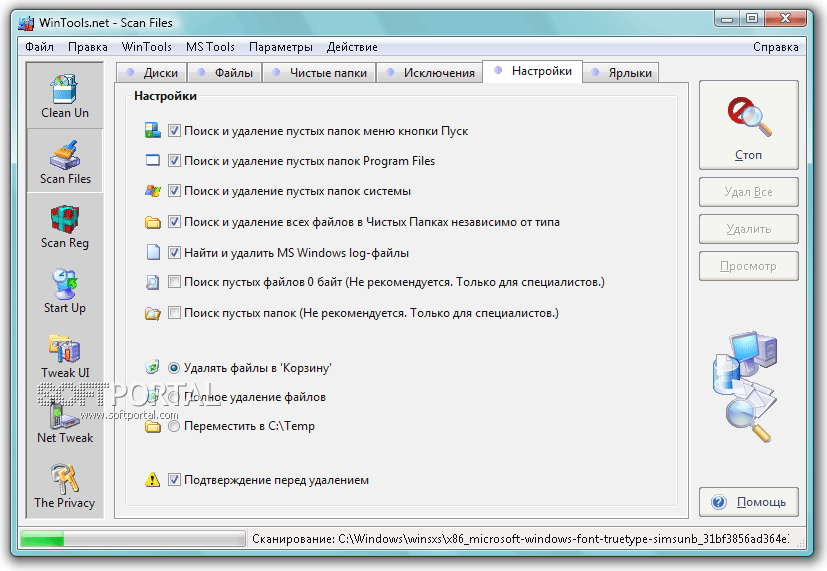The width and height of the screenshot is (827, 571).
Task: Click the computer and magnifier illustration
Action: coord(745,386)
